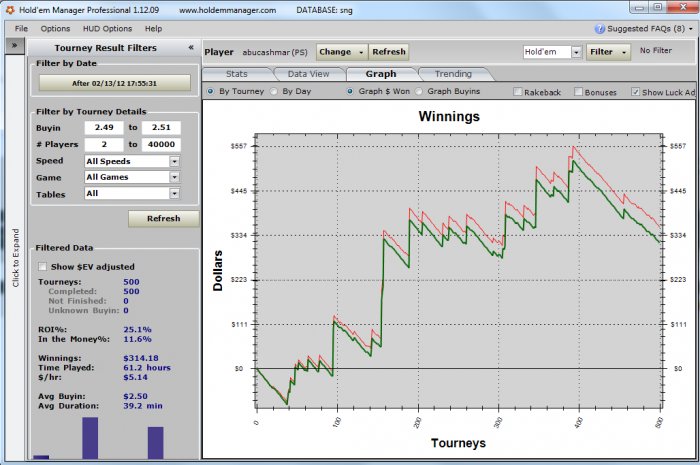Open the Speed dropdown
Screen dimensions: 700x465
(174, 161)
